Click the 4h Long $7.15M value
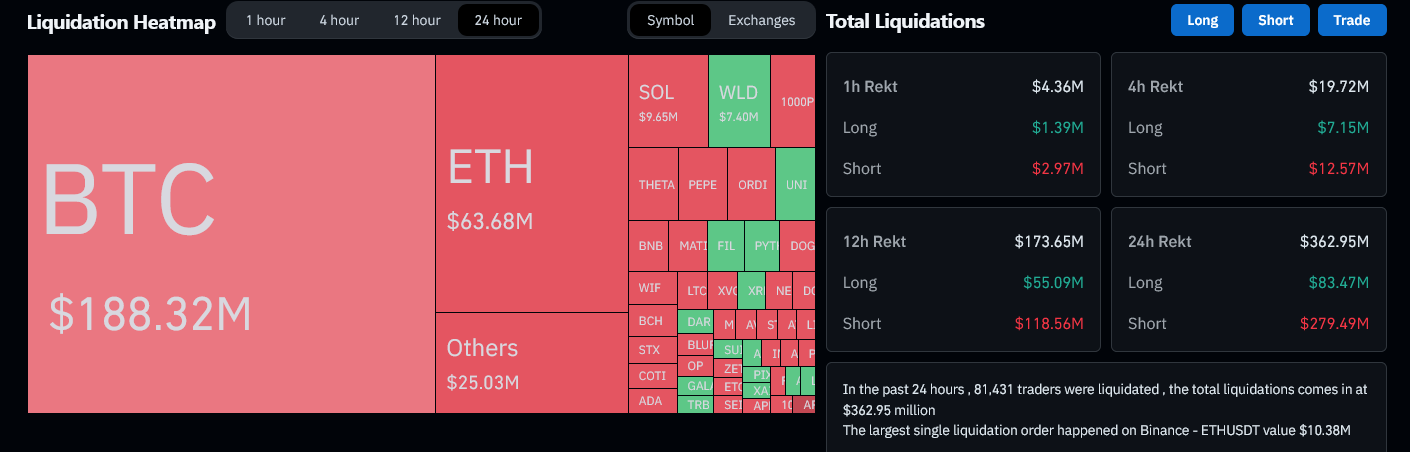This screenshot has height=452, width=1410. [1343, 127]
